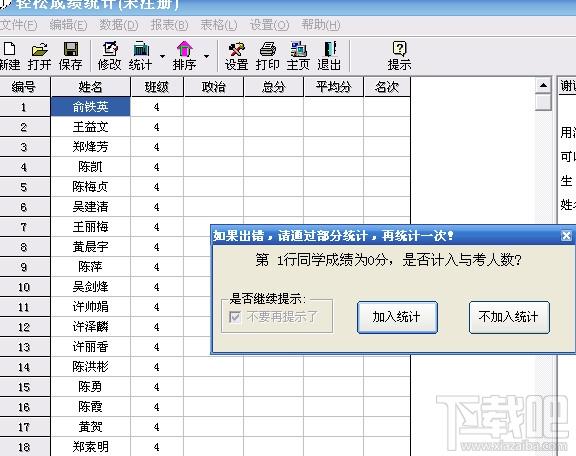The height and width of the screenshot is (456, 576).
Task: Click row number 1 header
Action: click(x=24, y=107)
